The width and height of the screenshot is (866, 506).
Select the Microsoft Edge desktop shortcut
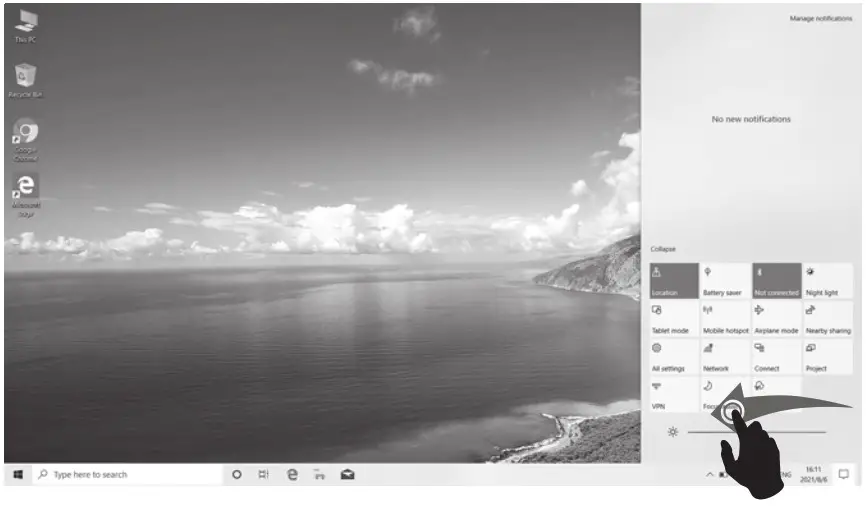pos(25,196)
